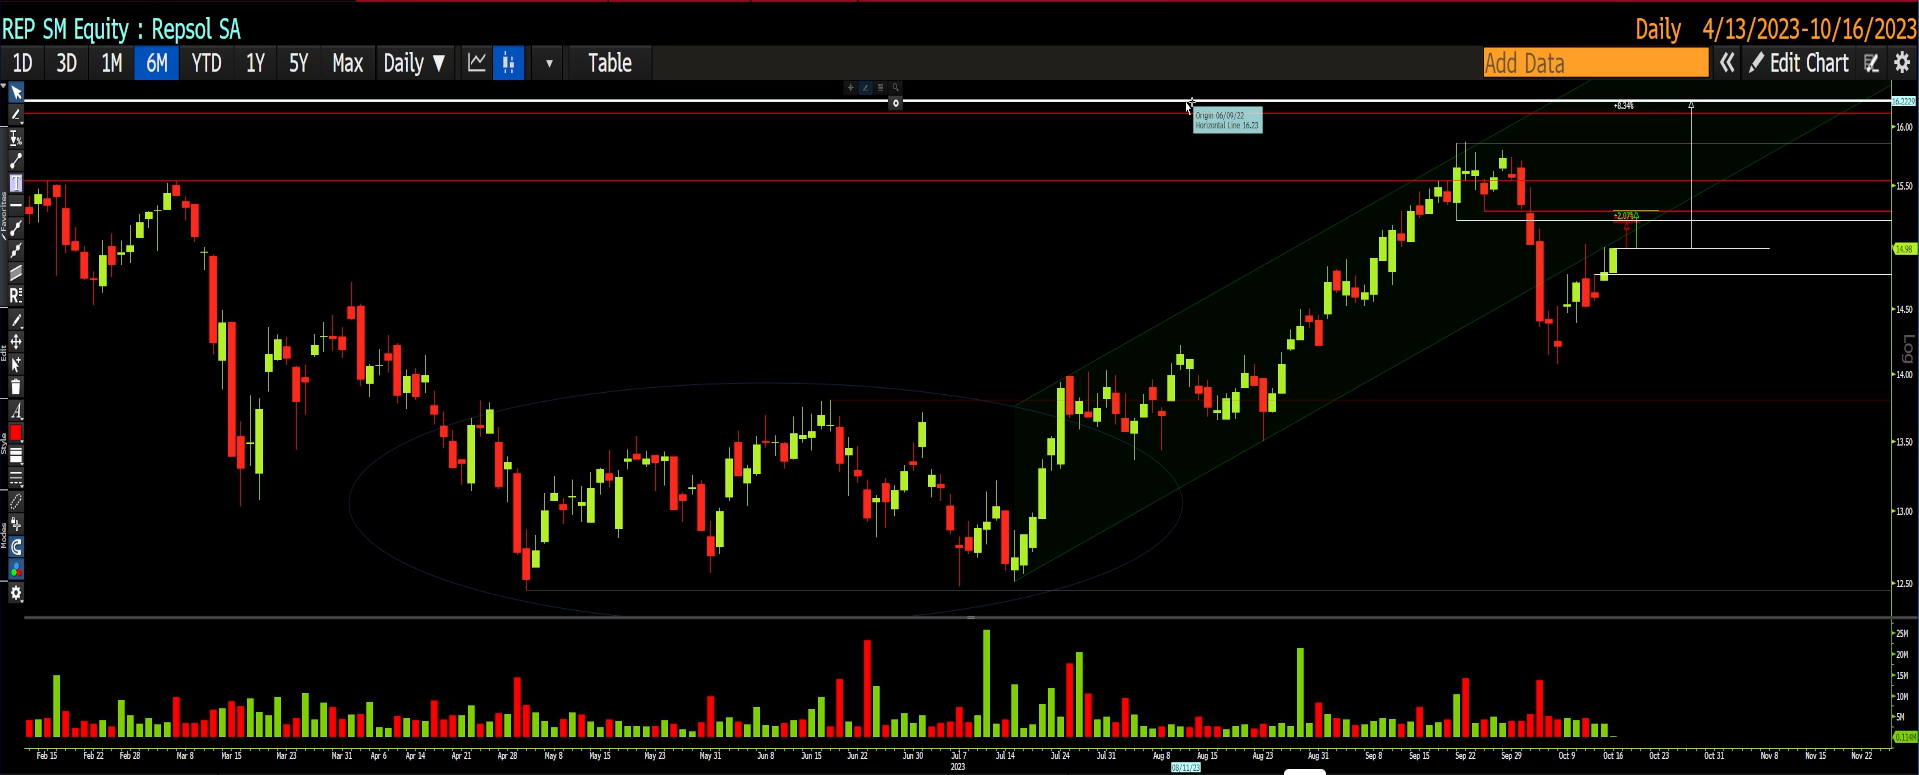Open annotation toolbar settings gear
This screenshot has height=775, width=1919.
click(x=16, y=593)
